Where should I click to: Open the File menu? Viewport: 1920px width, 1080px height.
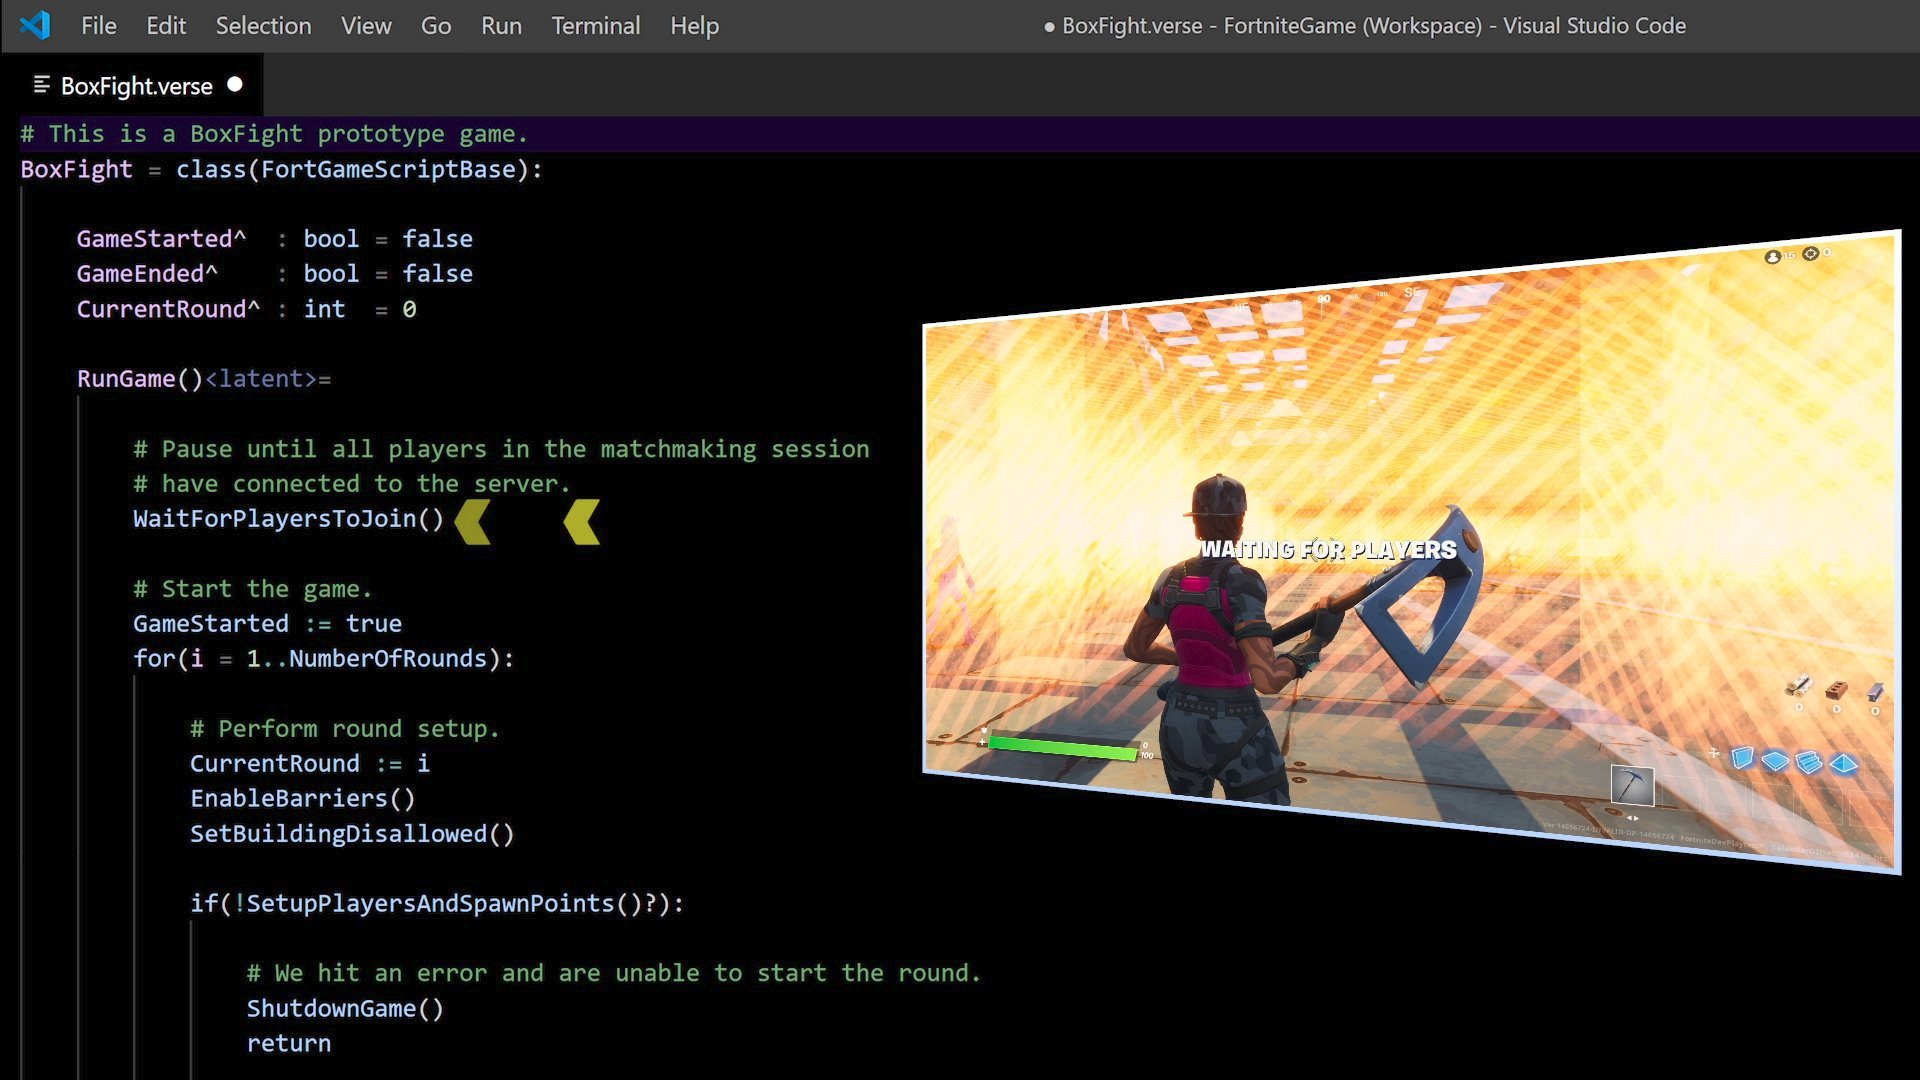coord(98,25)
